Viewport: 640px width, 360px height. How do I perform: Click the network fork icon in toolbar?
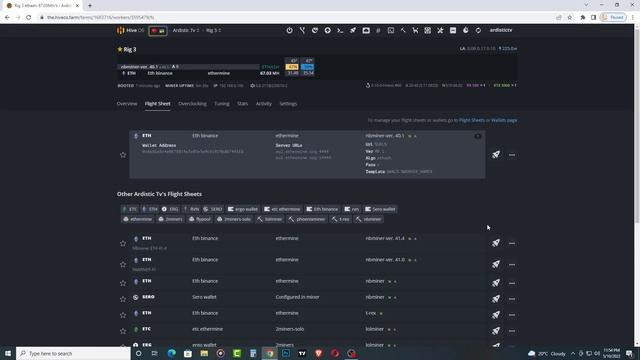302,30
